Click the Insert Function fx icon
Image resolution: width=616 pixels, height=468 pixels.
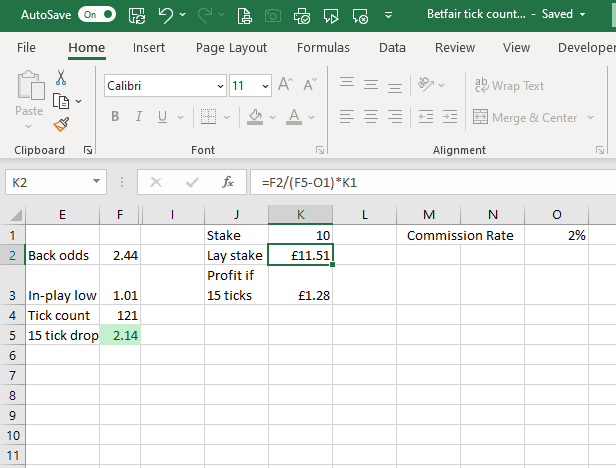(x=228, y=182)
